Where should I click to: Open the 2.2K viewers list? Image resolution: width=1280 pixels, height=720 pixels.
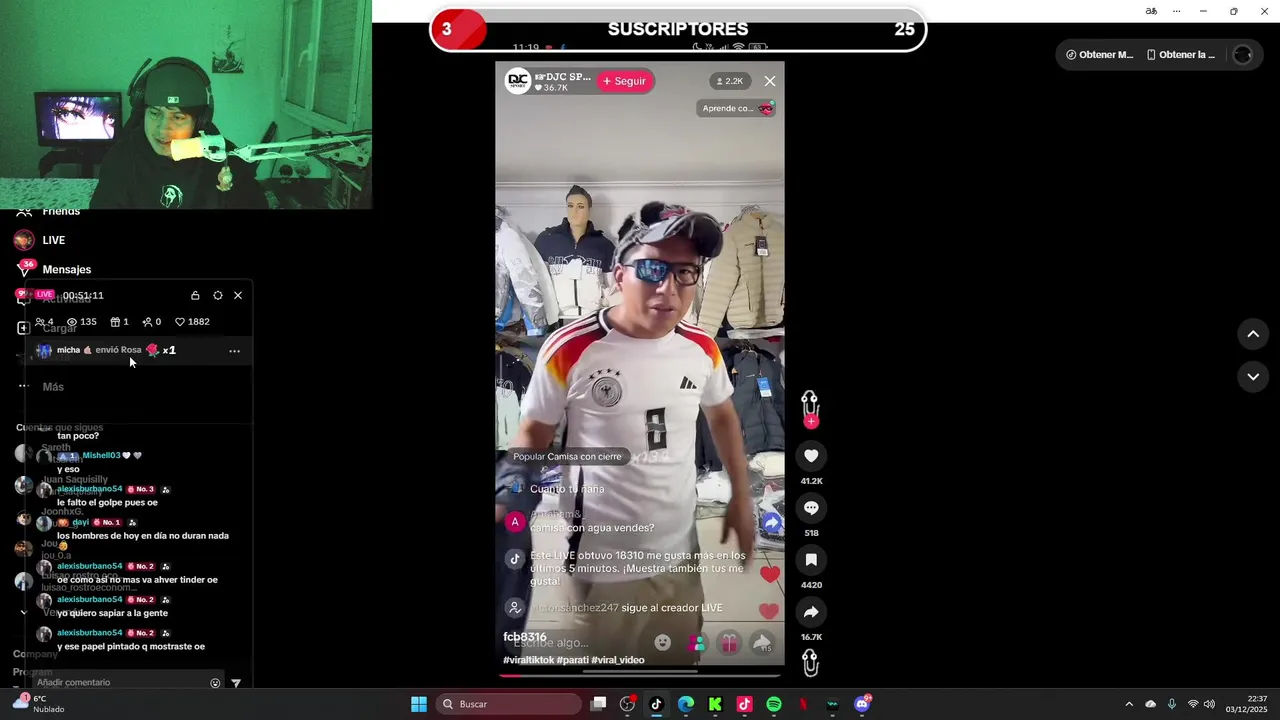coord(728,81)
